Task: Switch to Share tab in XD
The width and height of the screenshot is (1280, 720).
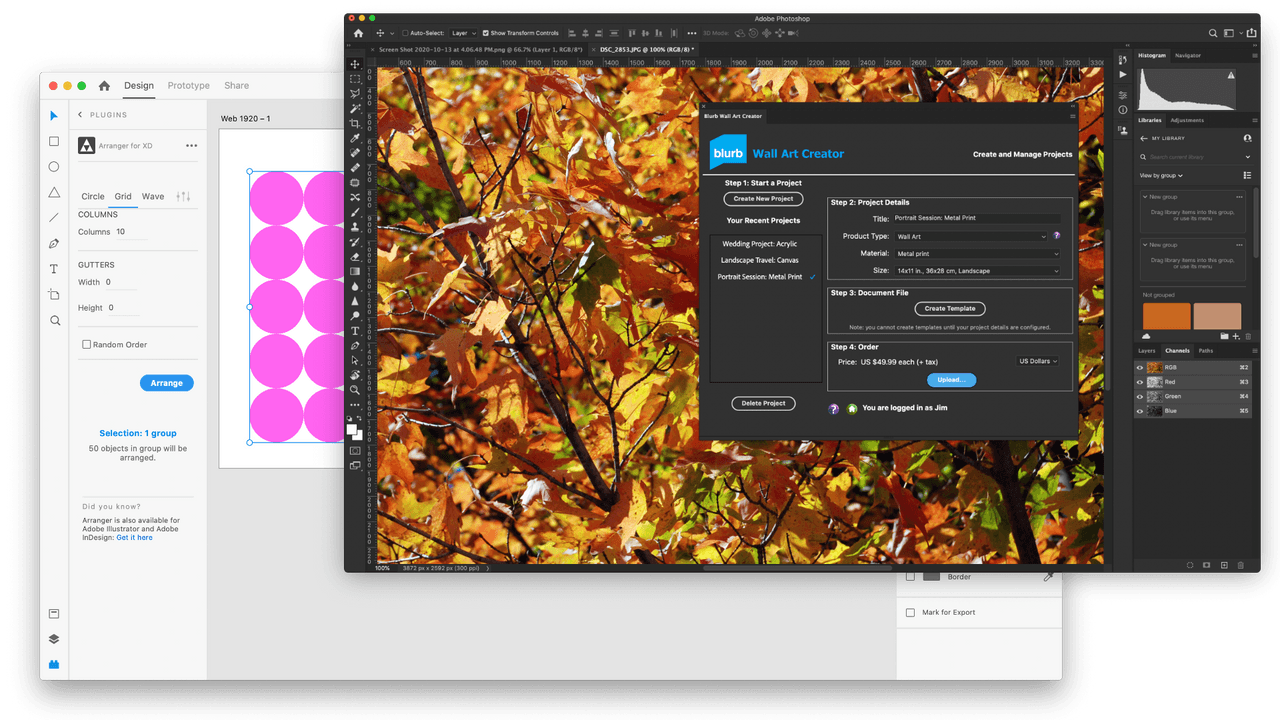Action: pos(237,86)
